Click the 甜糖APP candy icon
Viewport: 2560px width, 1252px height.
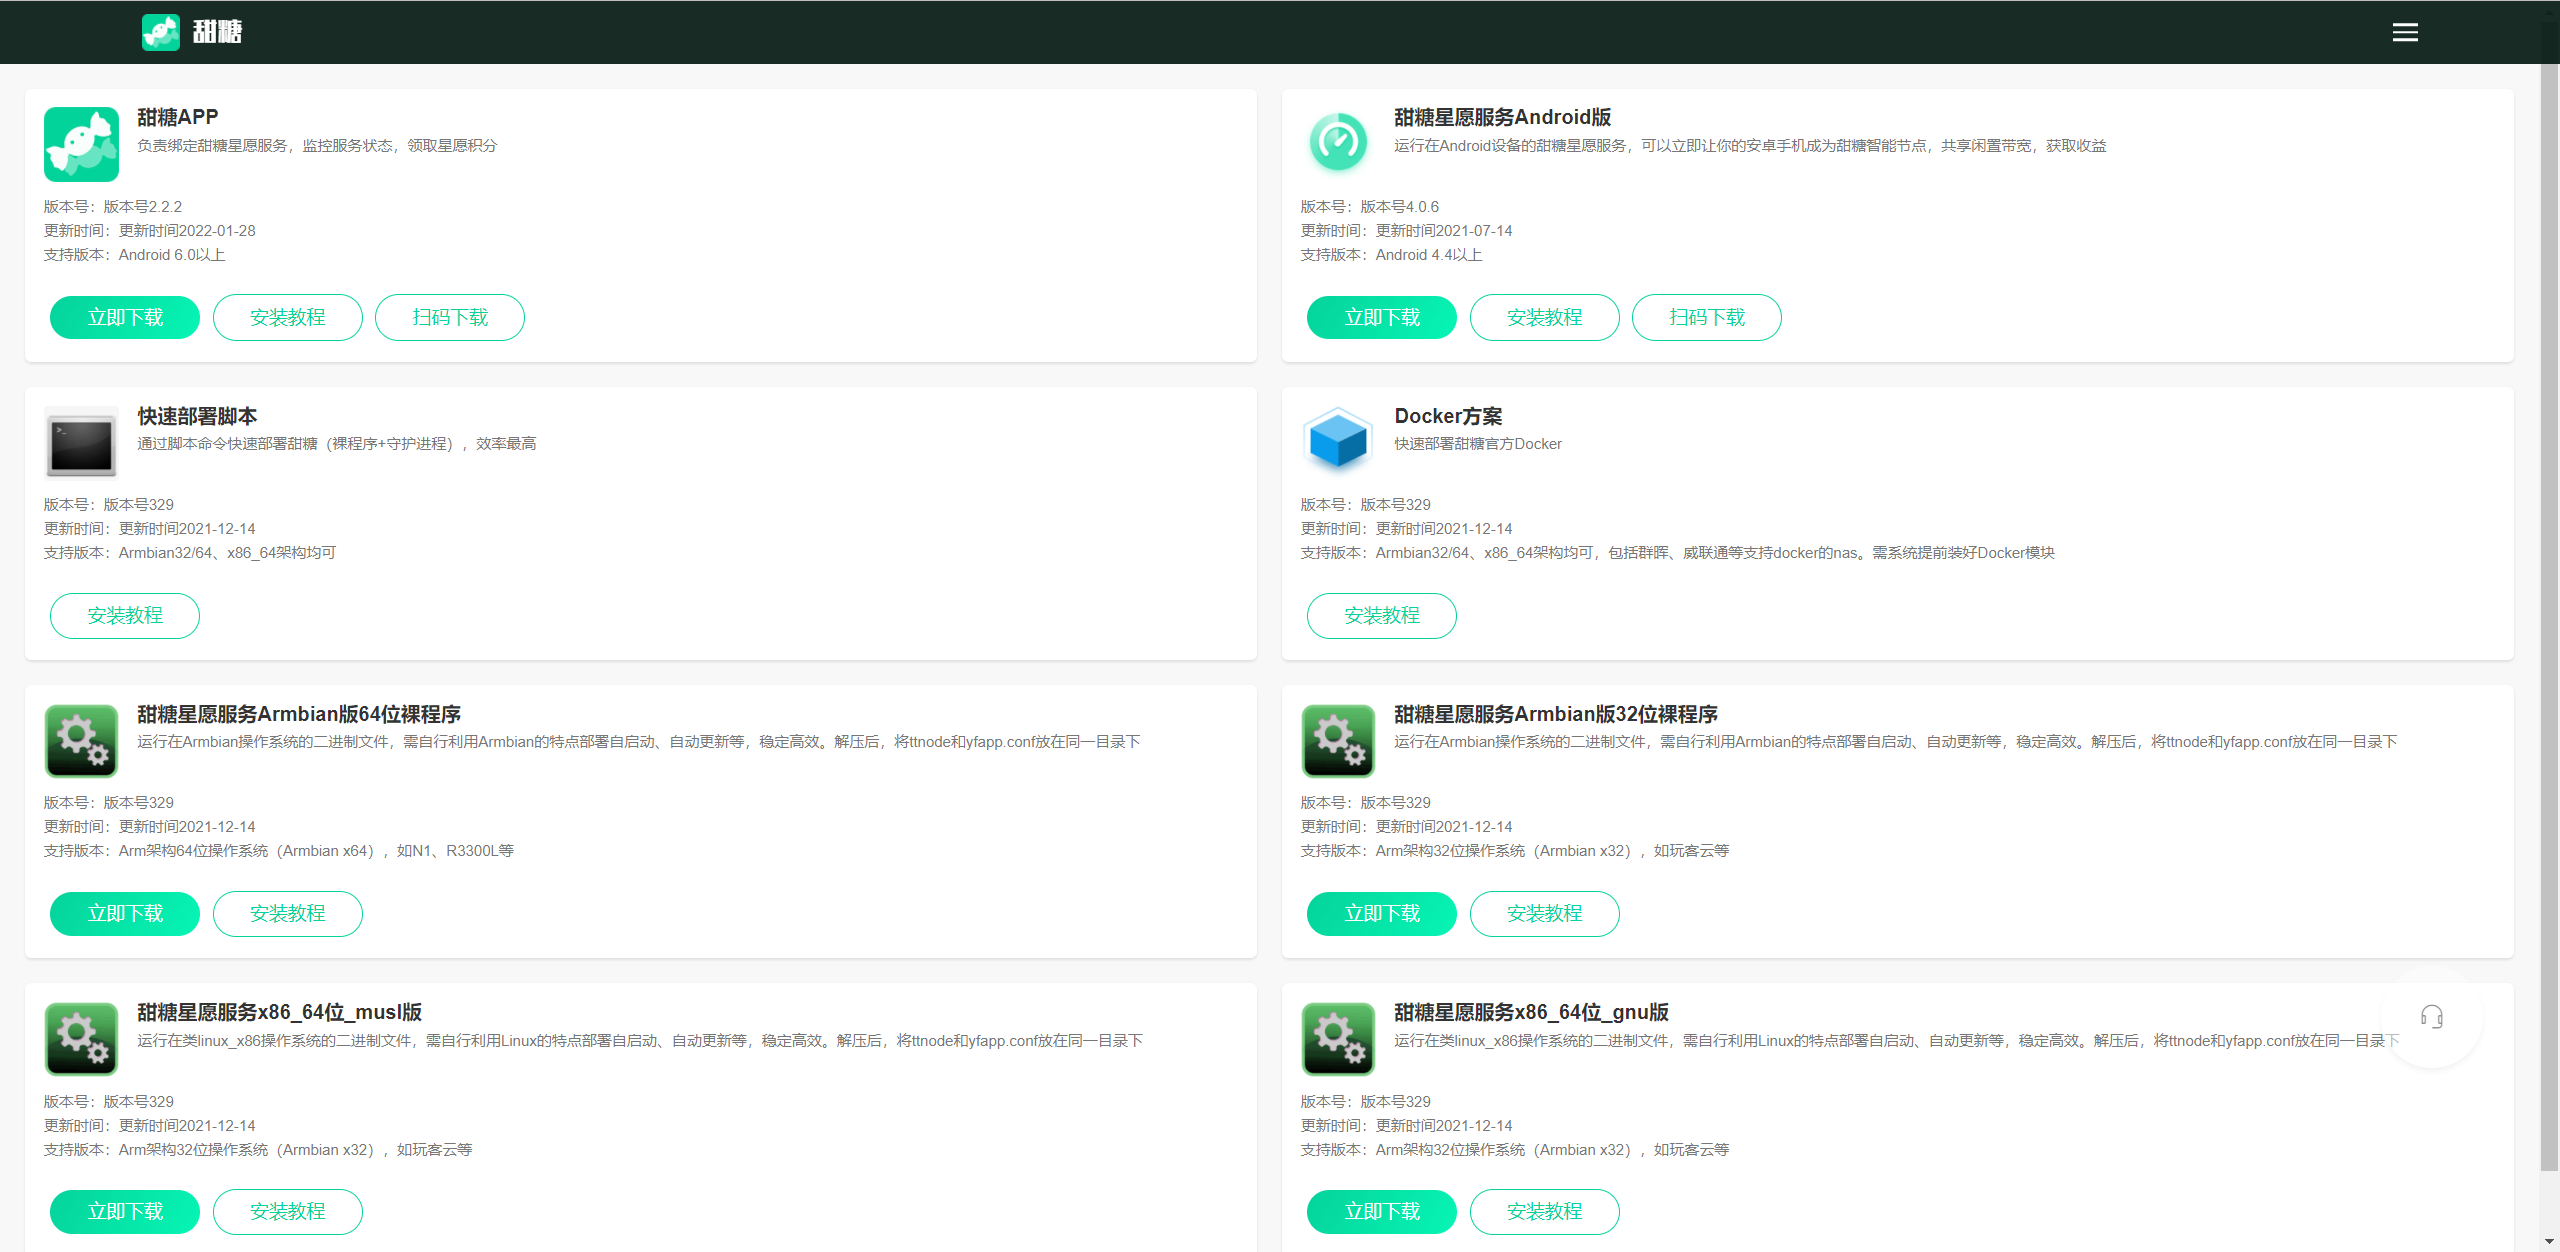click(x=81, y=144)
